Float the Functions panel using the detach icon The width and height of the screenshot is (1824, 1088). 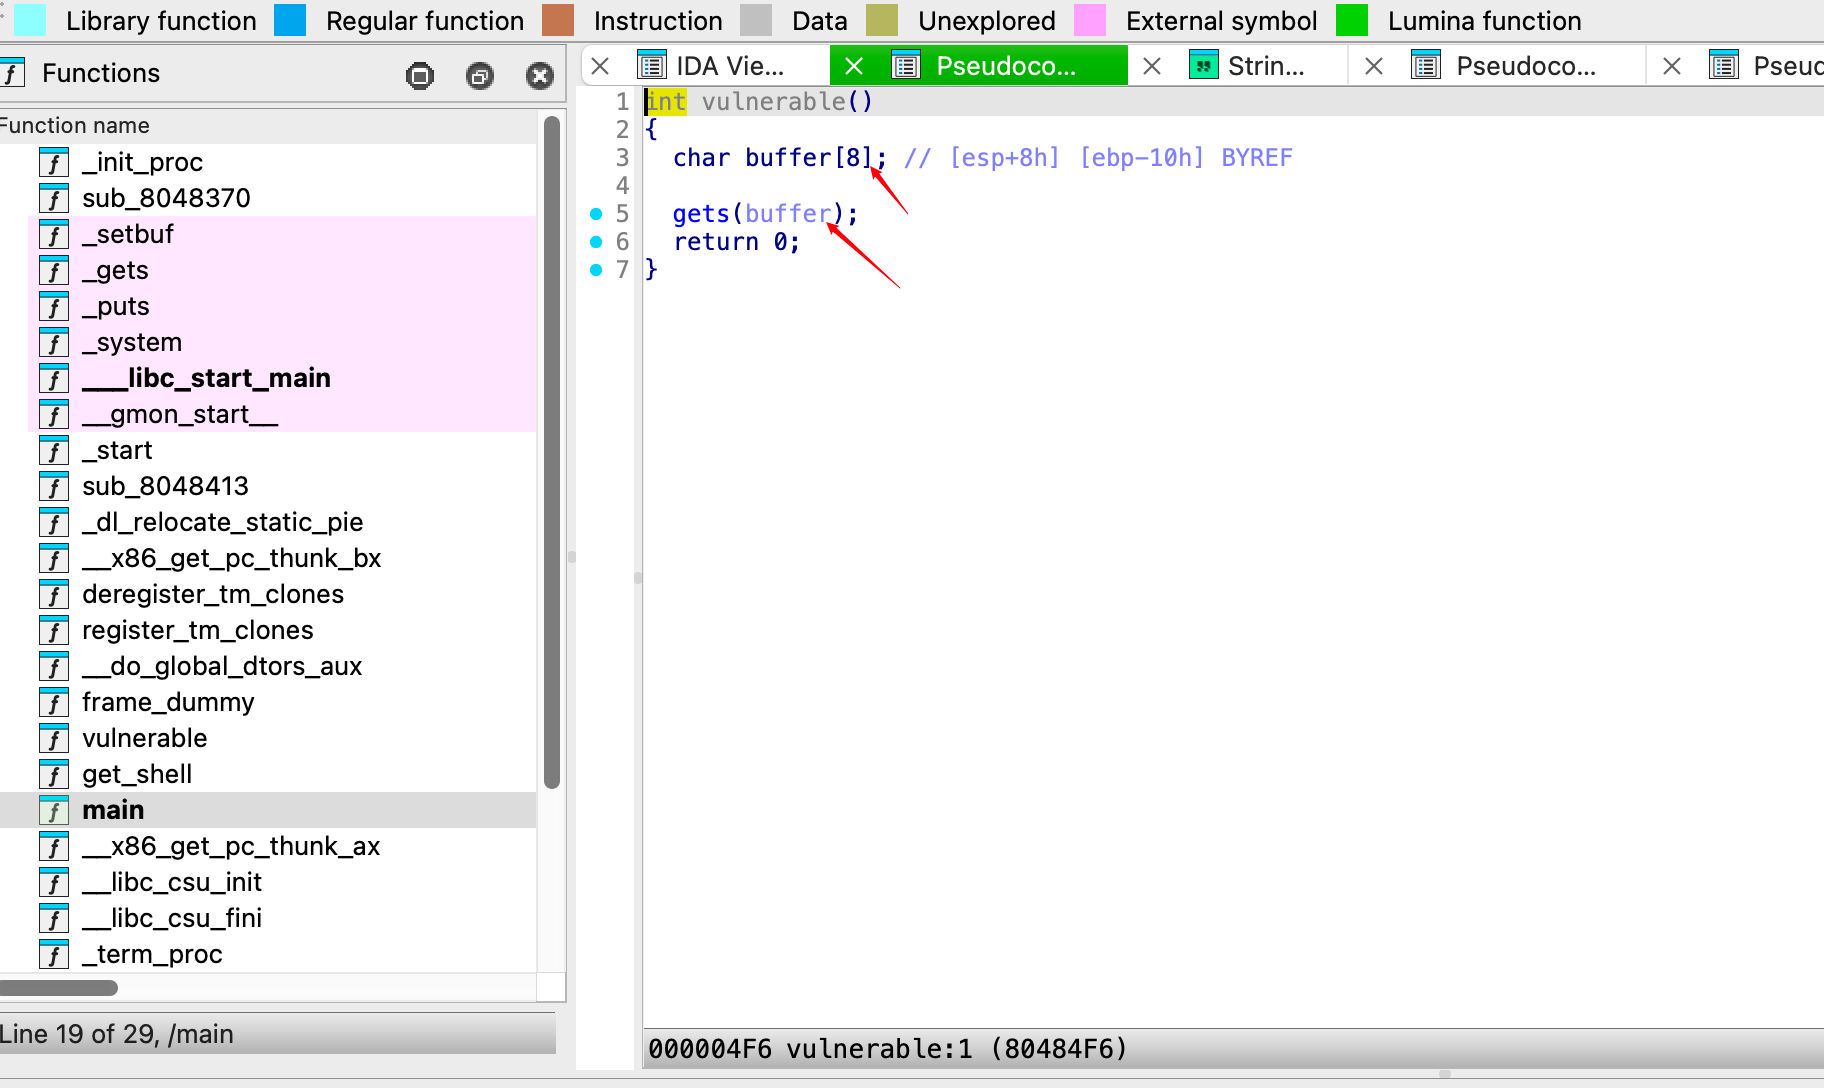(480, 75)
